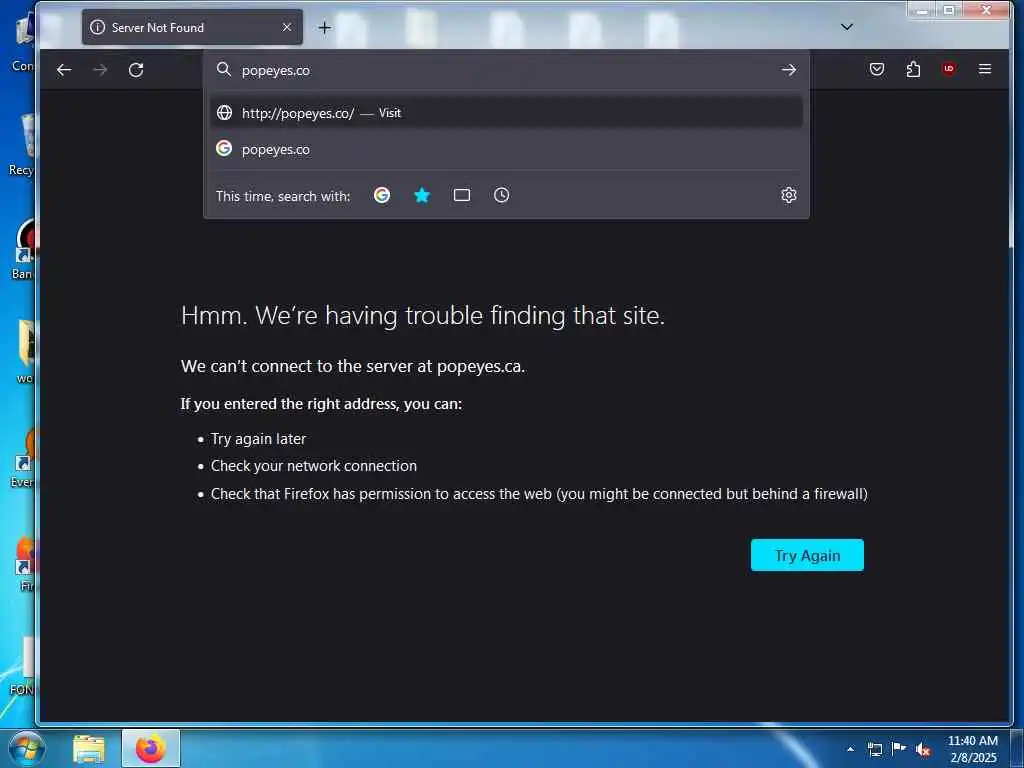The height and width of the screenshot is (768, 1024).
Task: Search this time with Google icon
Action: 382,195
